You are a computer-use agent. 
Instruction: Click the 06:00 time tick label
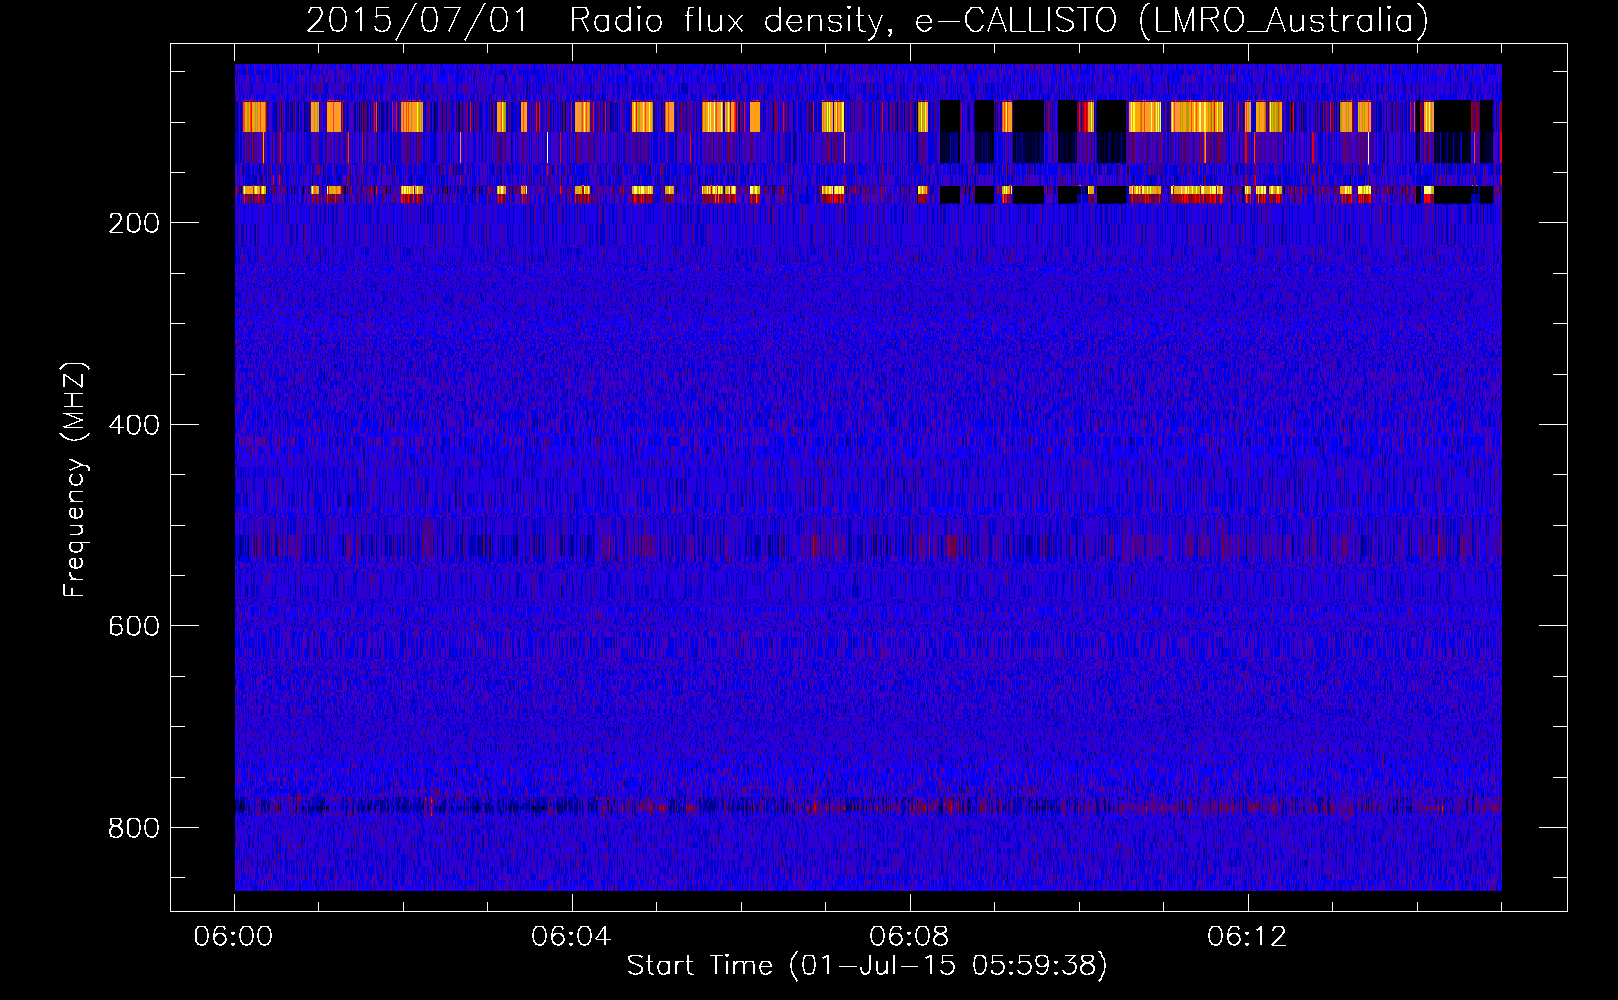(233, 937)
